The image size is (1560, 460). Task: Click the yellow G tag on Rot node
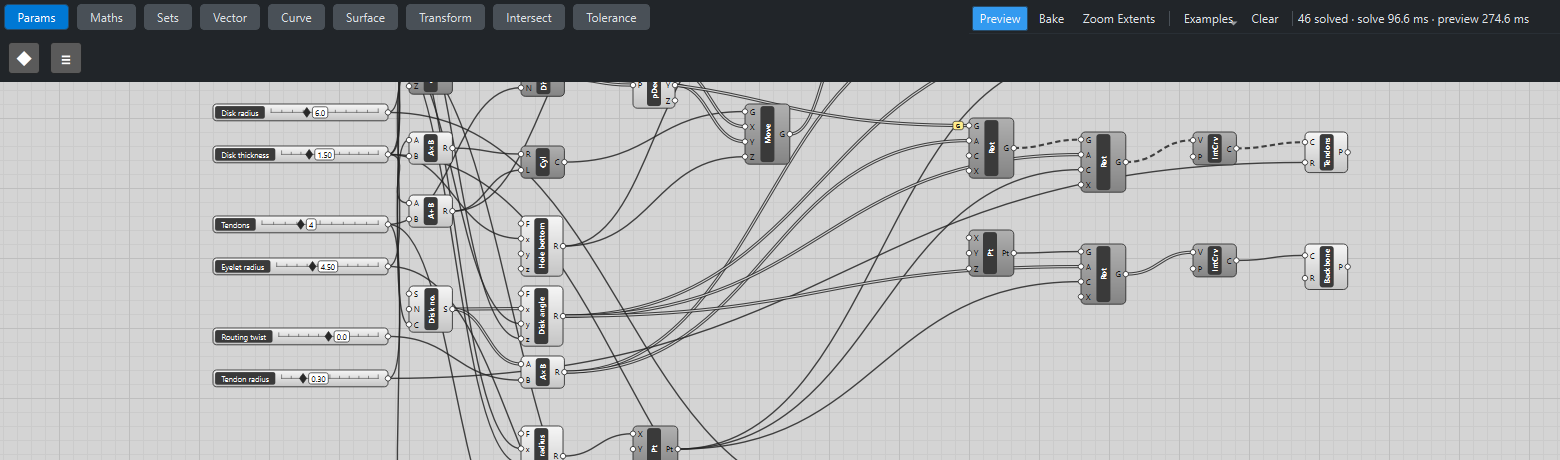(958, 126)
